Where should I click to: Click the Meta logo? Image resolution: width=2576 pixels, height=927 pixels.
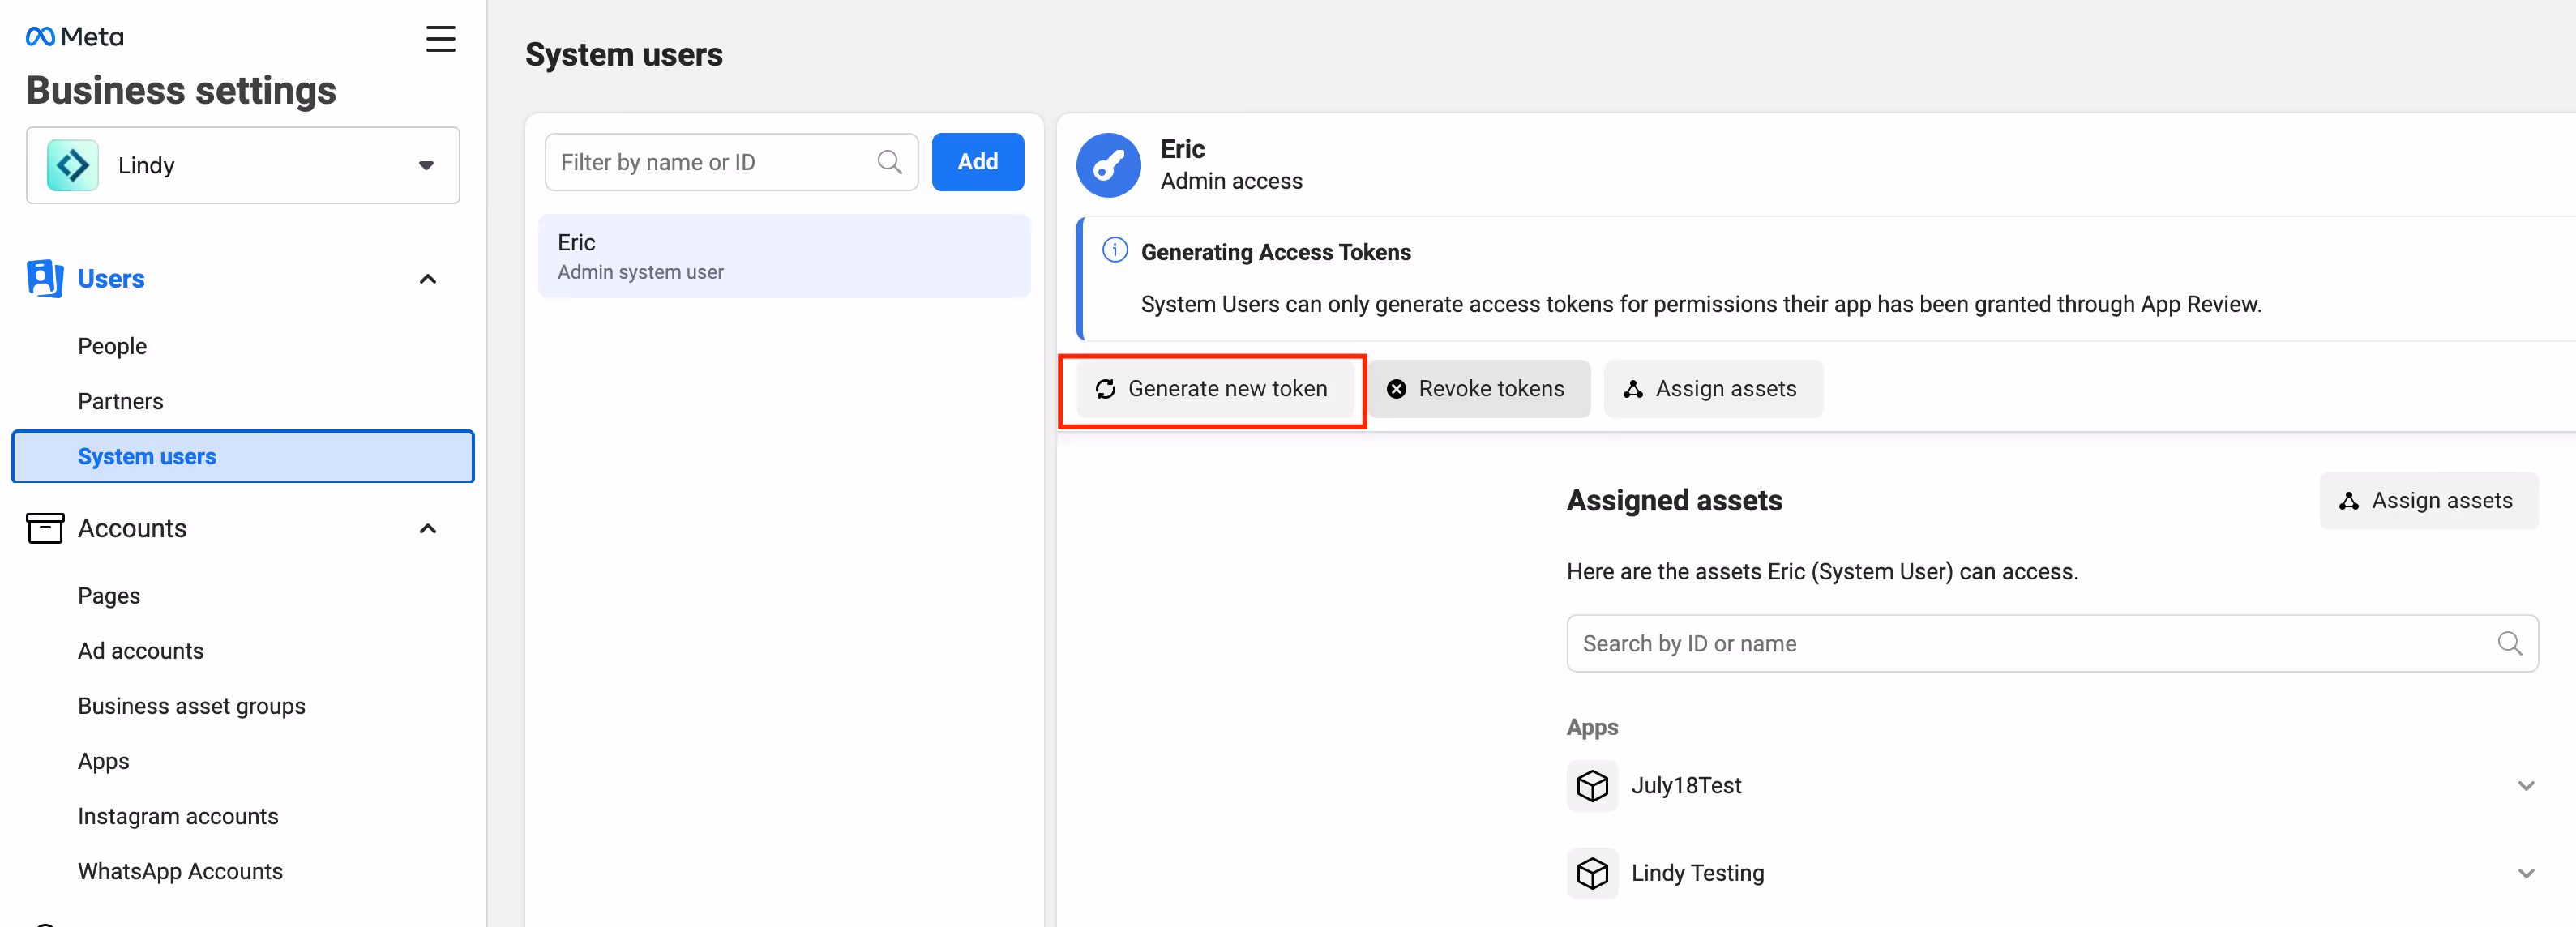coord(75,37)
